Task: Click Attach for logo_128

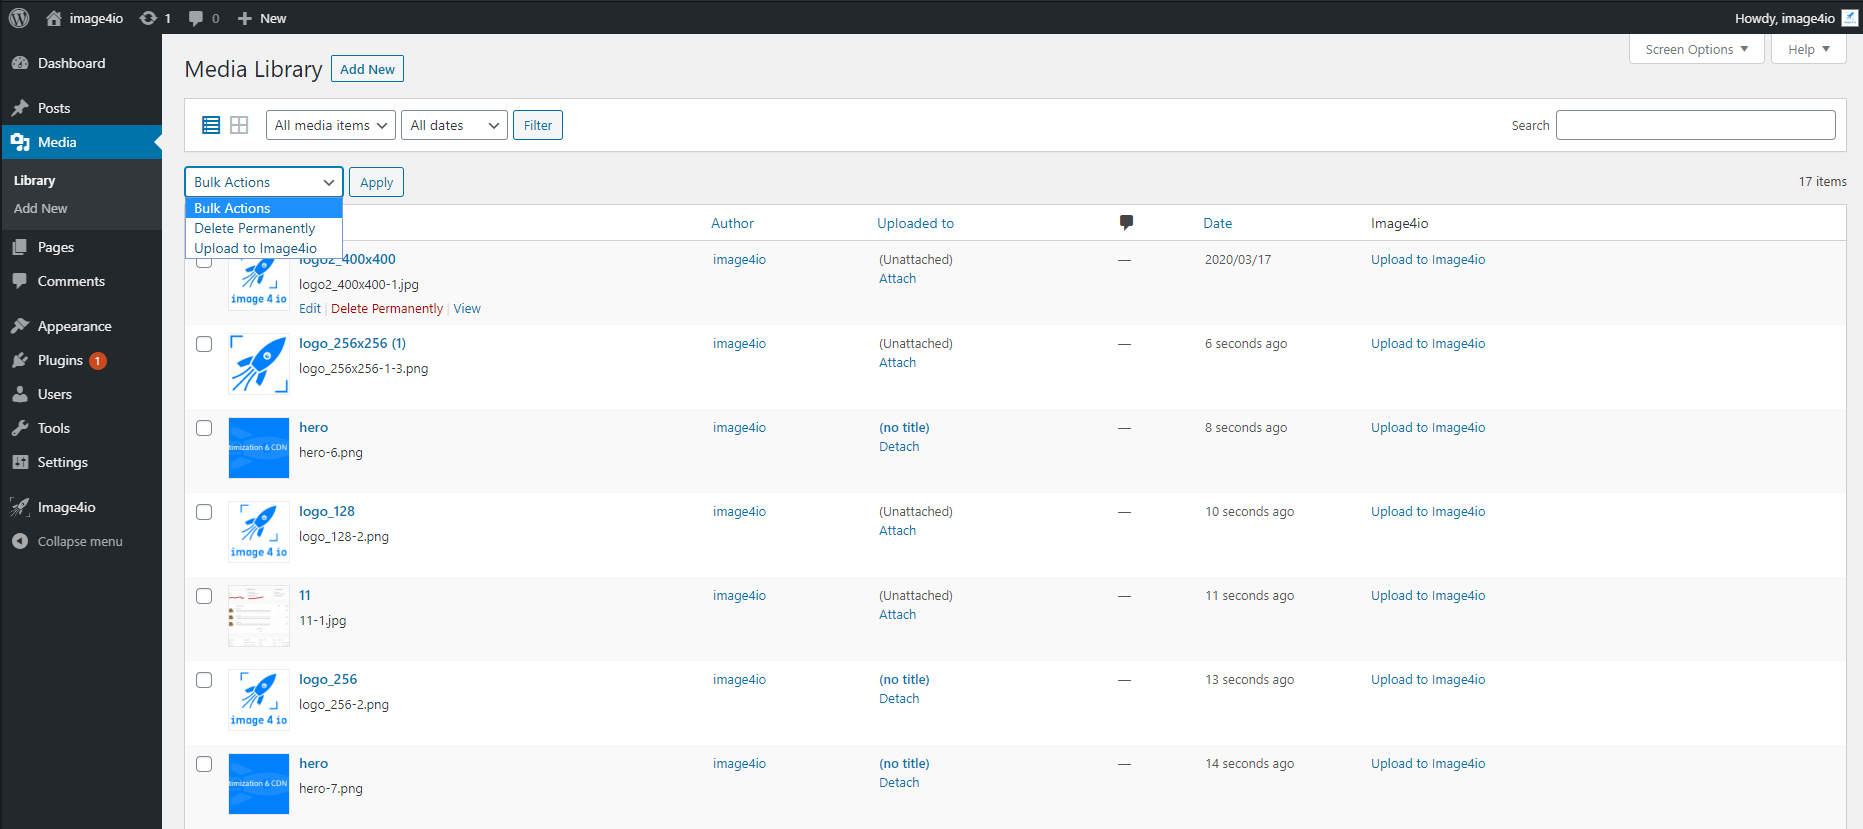Action: coord(898,531)
